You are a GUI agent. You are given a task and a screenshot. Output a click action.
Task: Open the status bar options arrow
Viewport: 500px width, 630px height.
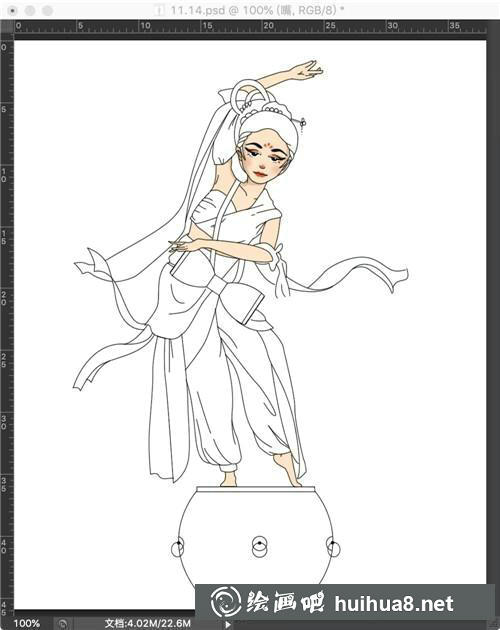coord(227,624)
